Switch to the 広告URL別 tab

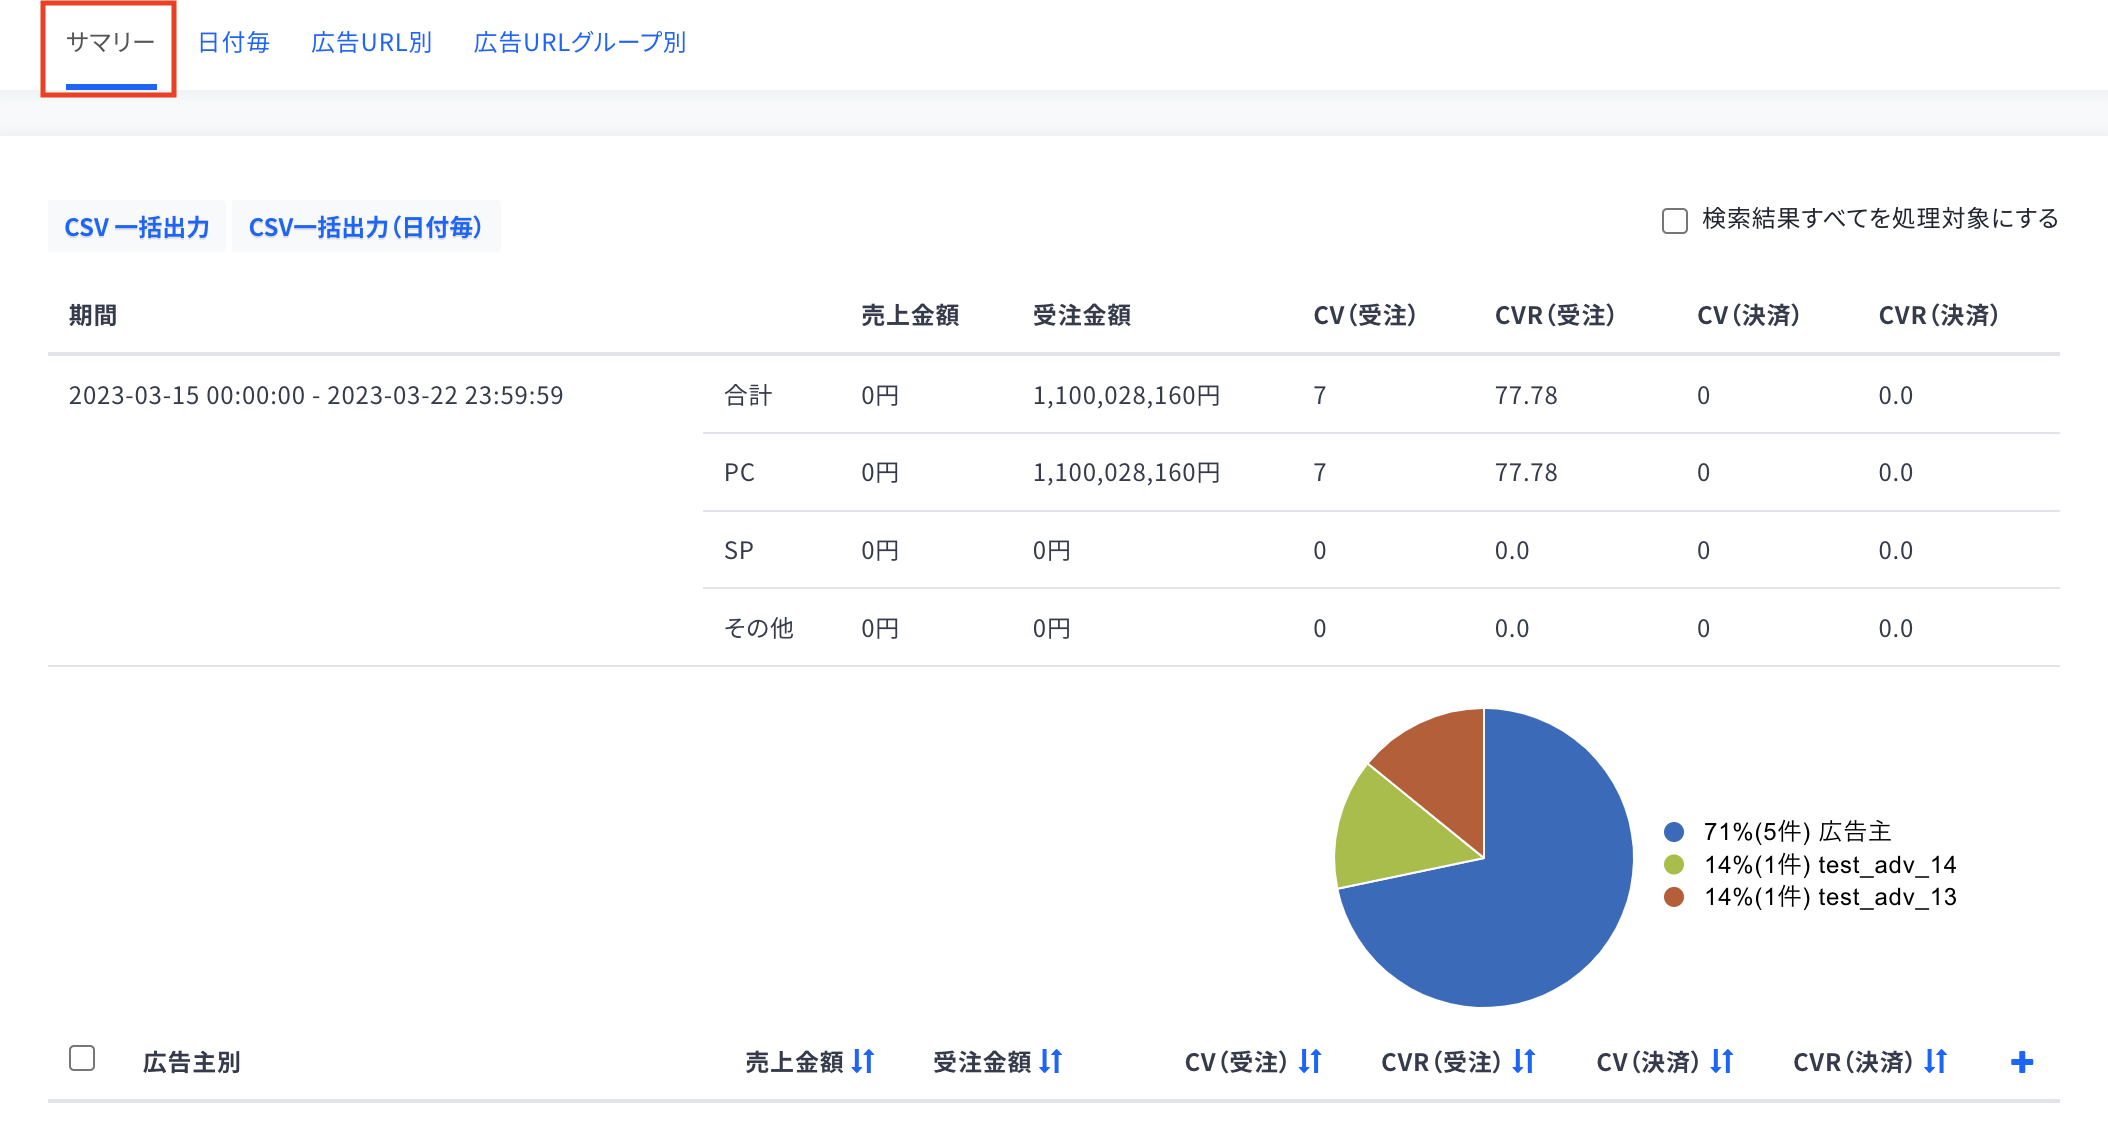click(371, 42)
